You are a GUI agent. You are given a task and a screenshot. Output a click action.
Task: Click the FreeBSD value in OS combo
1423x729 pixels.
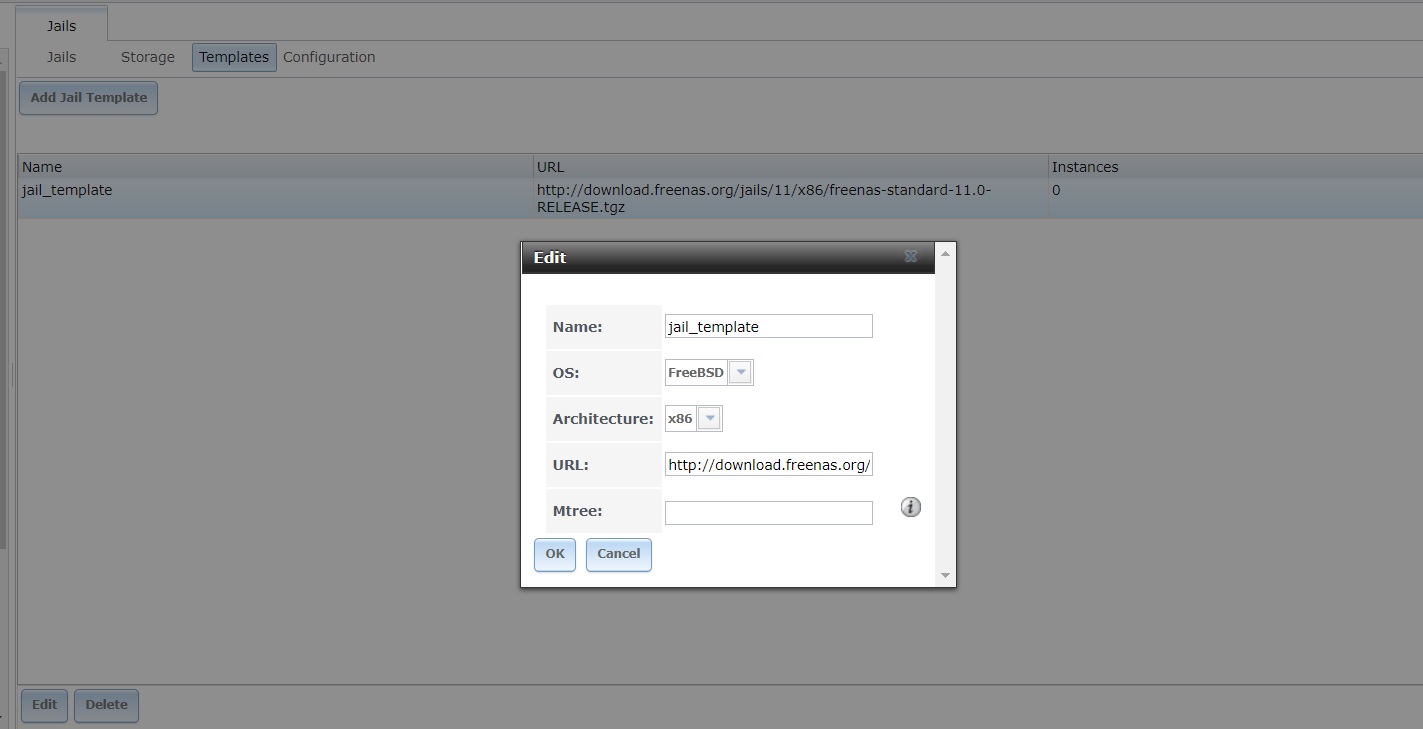(x=696, y=373)
